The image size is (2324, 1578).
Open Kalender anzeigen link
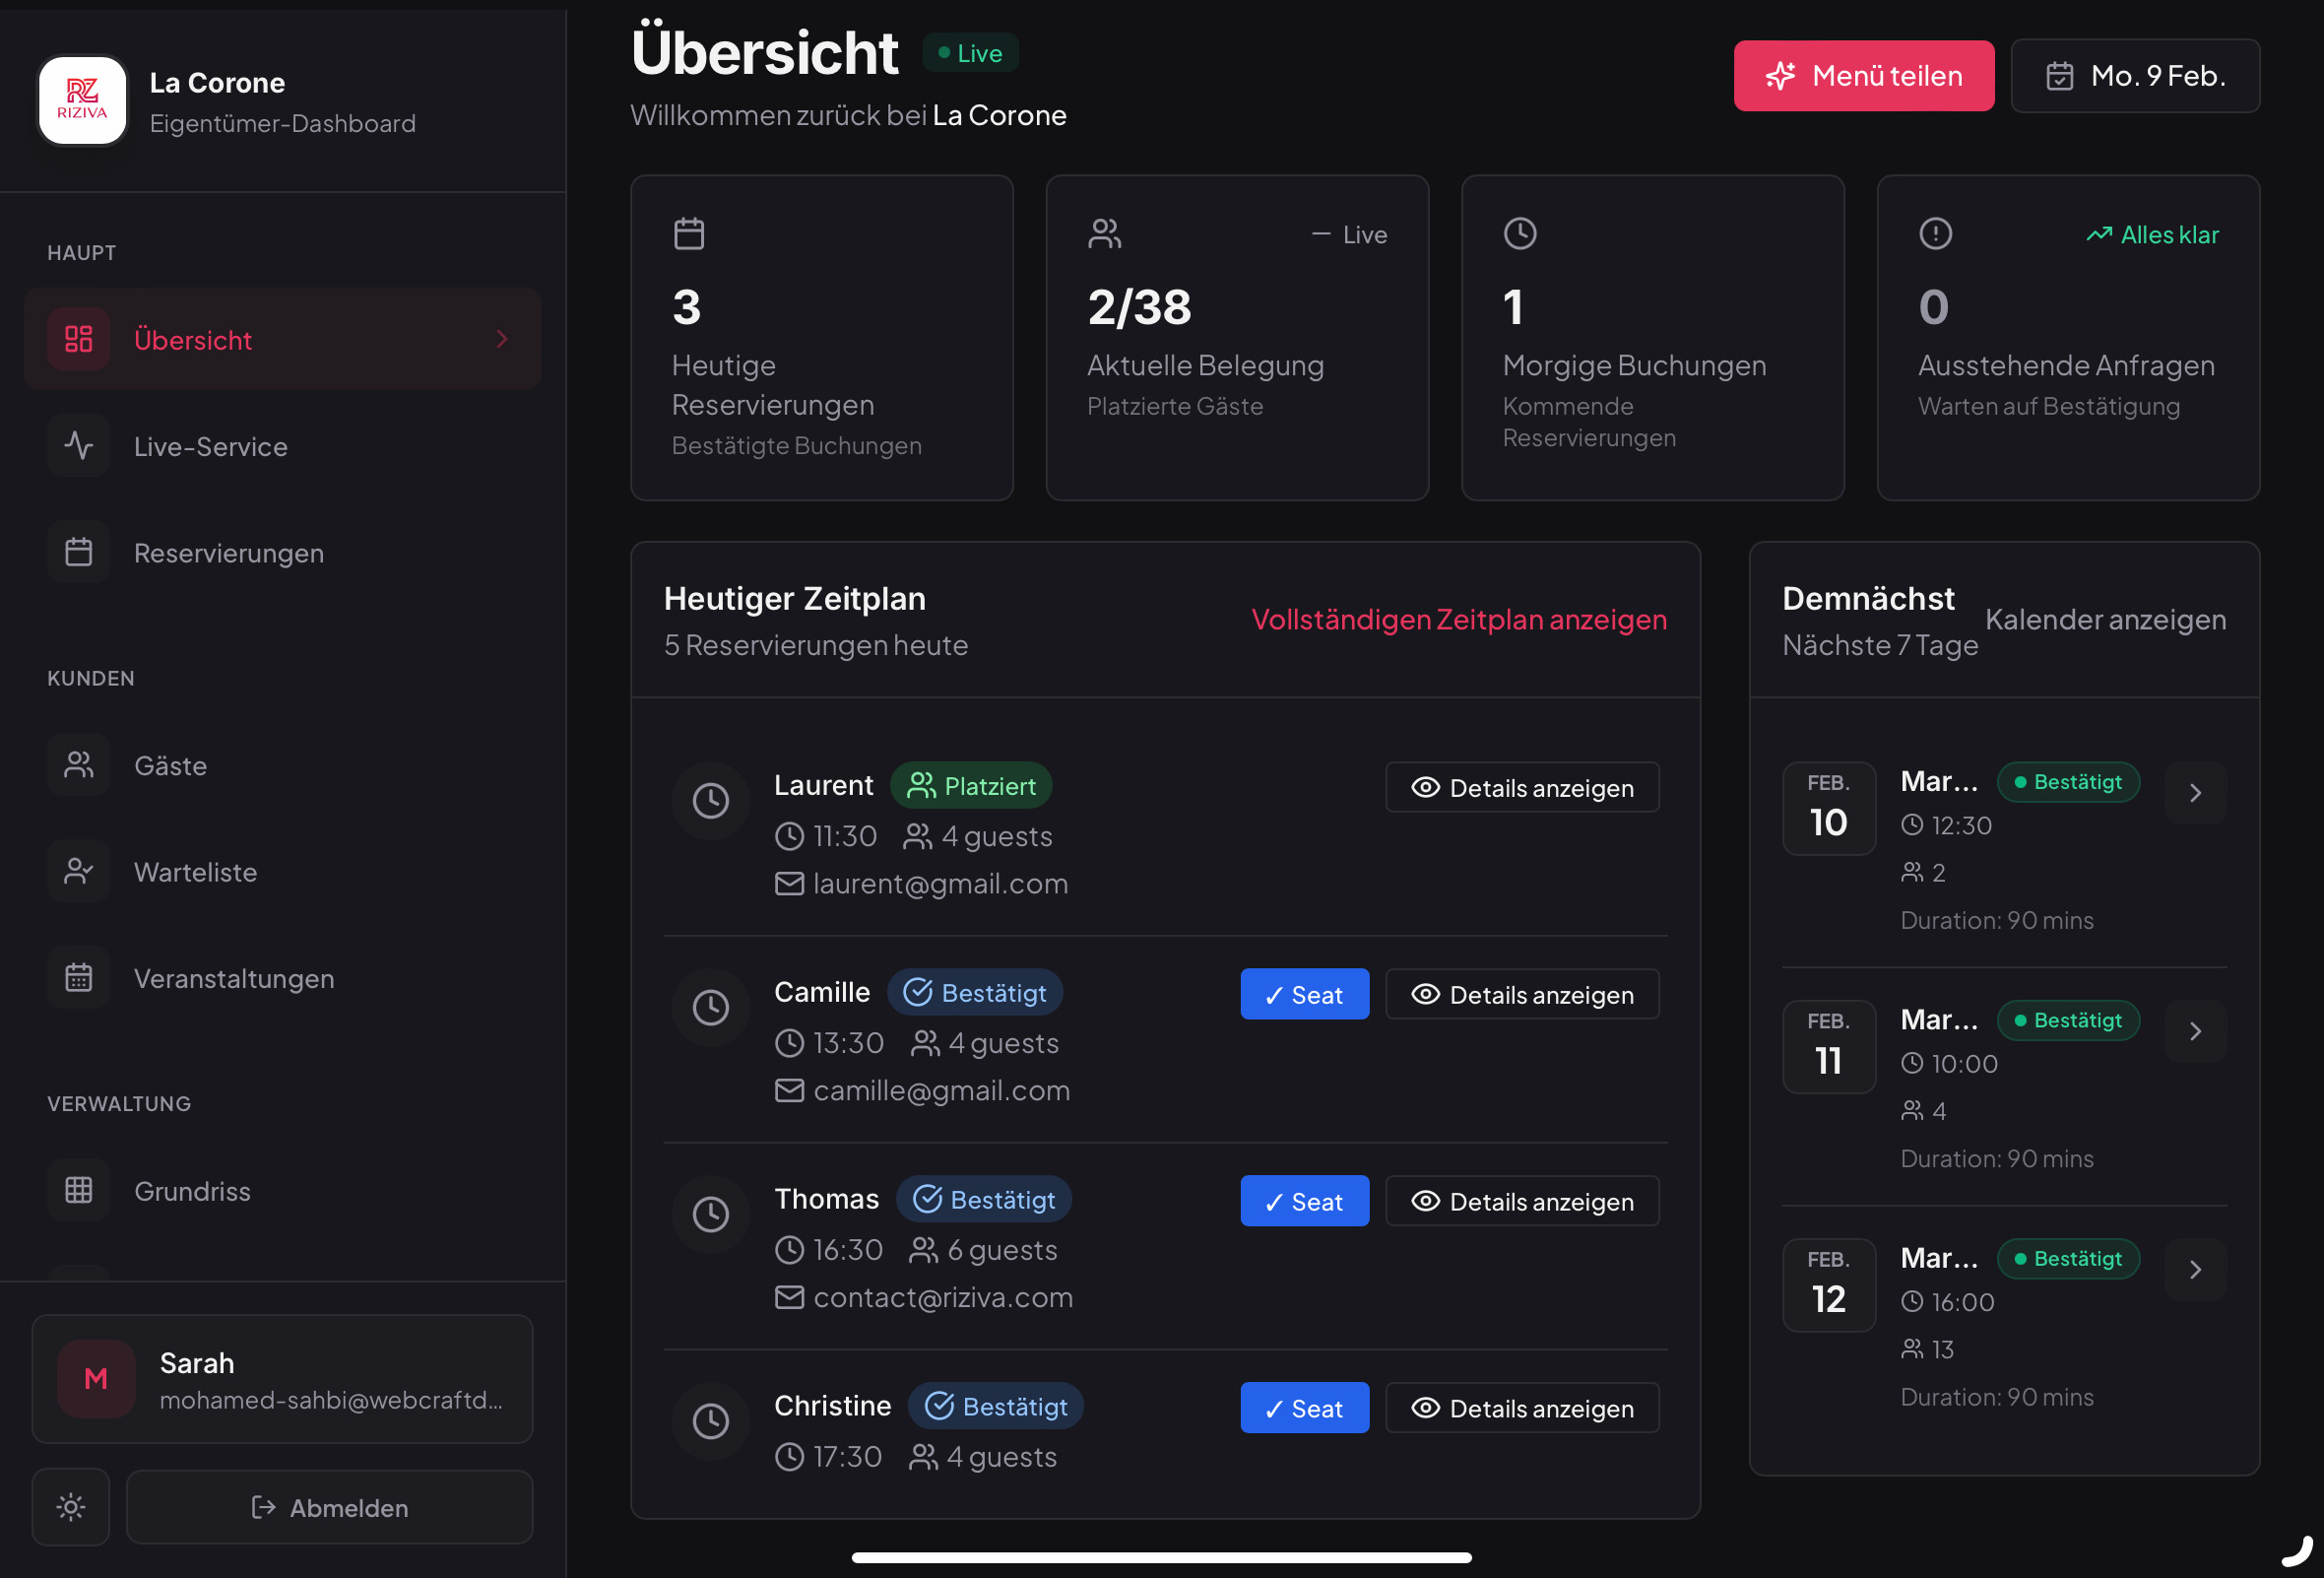click(2105, 619)
